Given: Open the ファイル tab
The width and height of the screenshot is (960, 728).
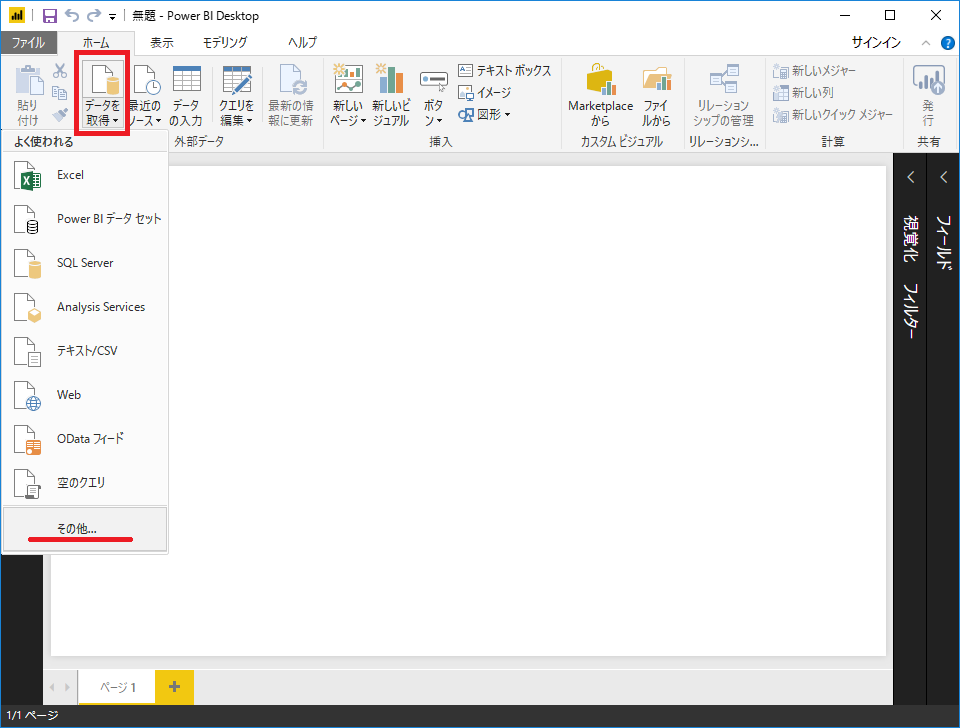Looking at the screenshot, I should (28, 42).
